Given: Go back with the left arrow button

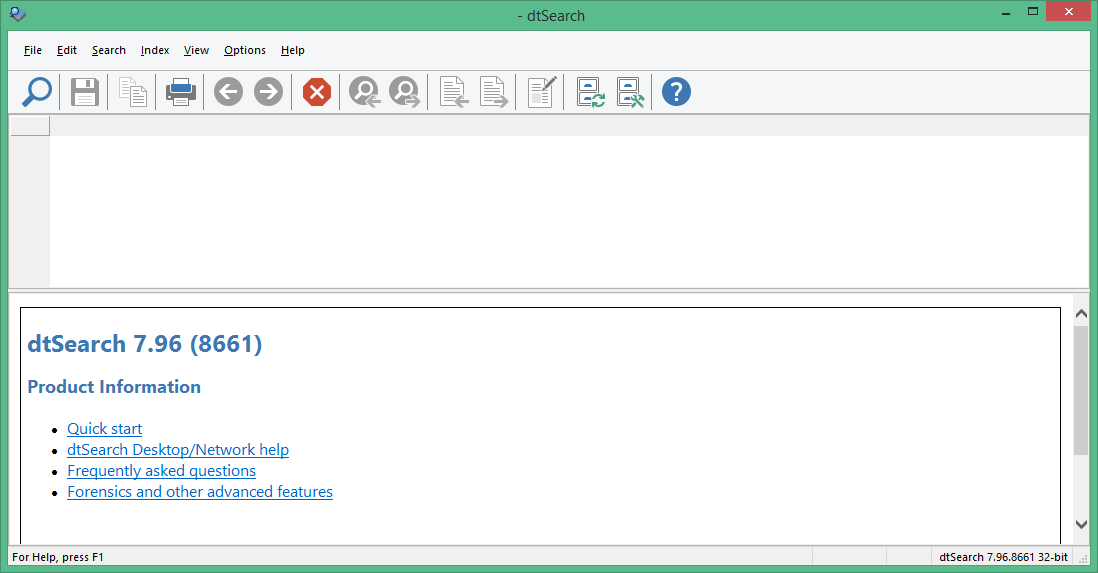Looking at the screenshot, I should coord(228,92).
